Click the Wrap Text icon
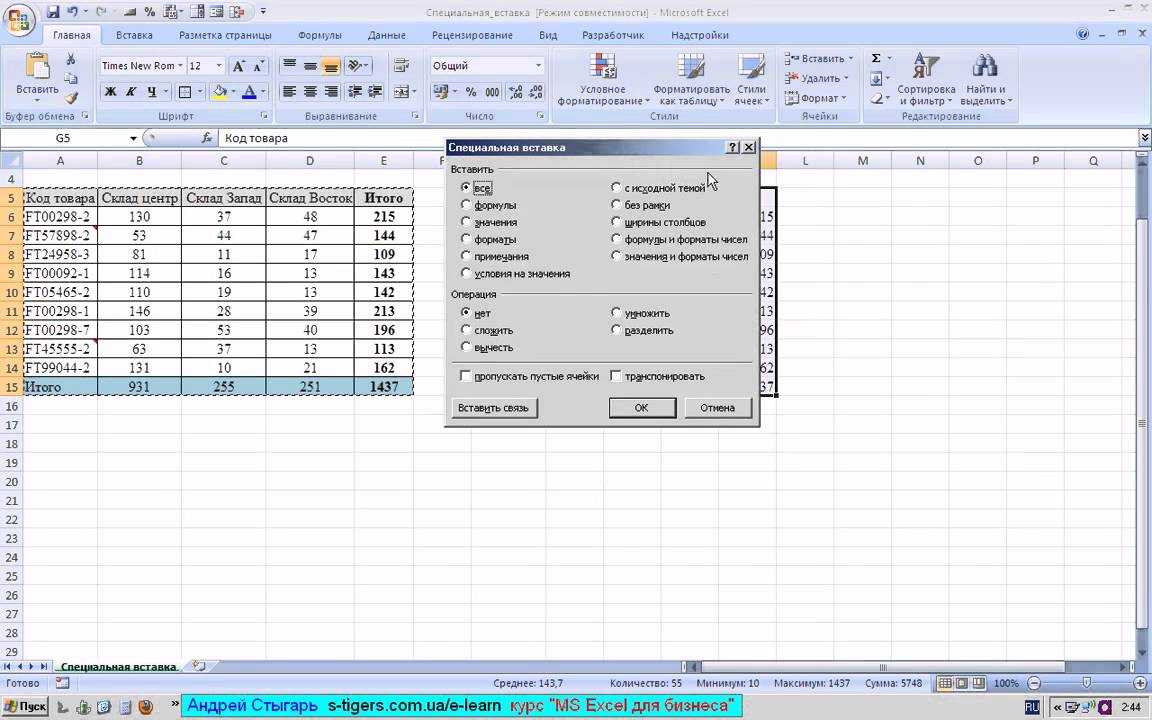The width and height of the screenshot is (1152, 720). pyautogui.click(x=401, y=66)
